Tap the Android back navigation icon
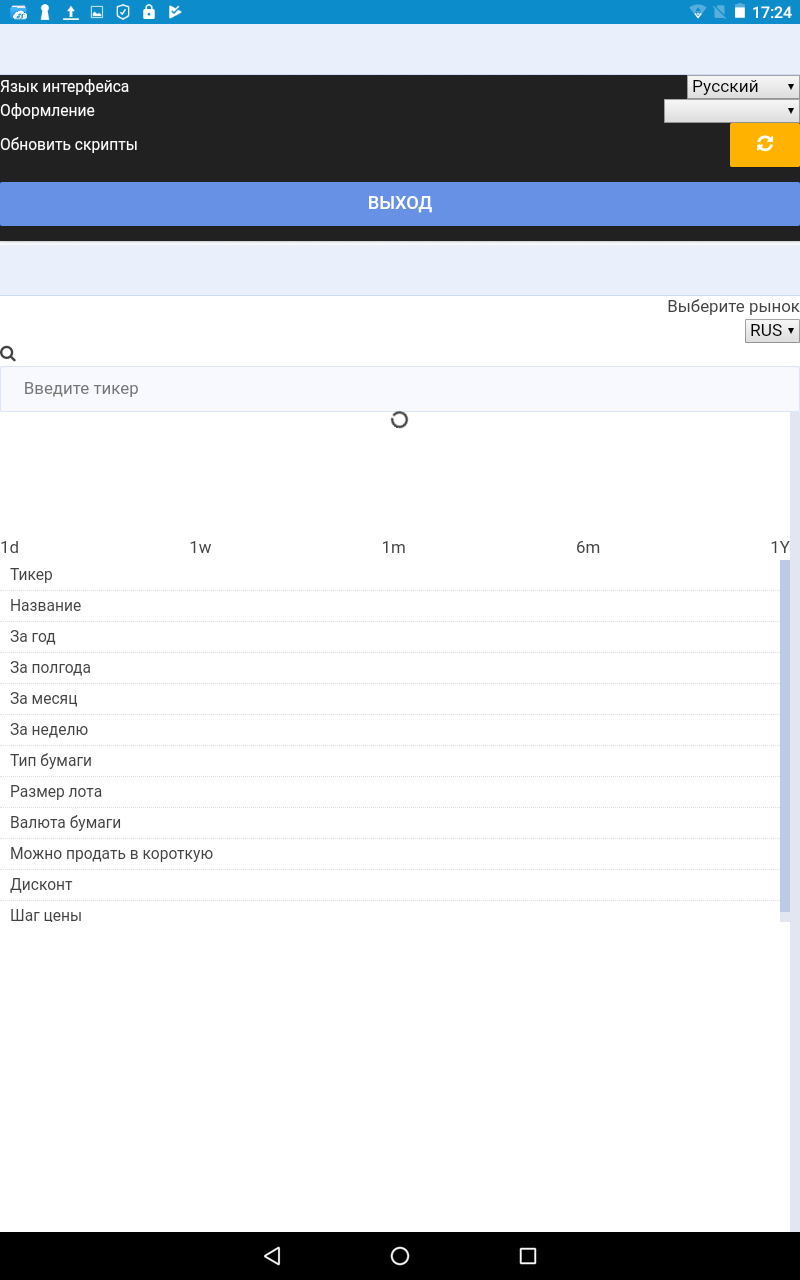 coord(272,1256)
